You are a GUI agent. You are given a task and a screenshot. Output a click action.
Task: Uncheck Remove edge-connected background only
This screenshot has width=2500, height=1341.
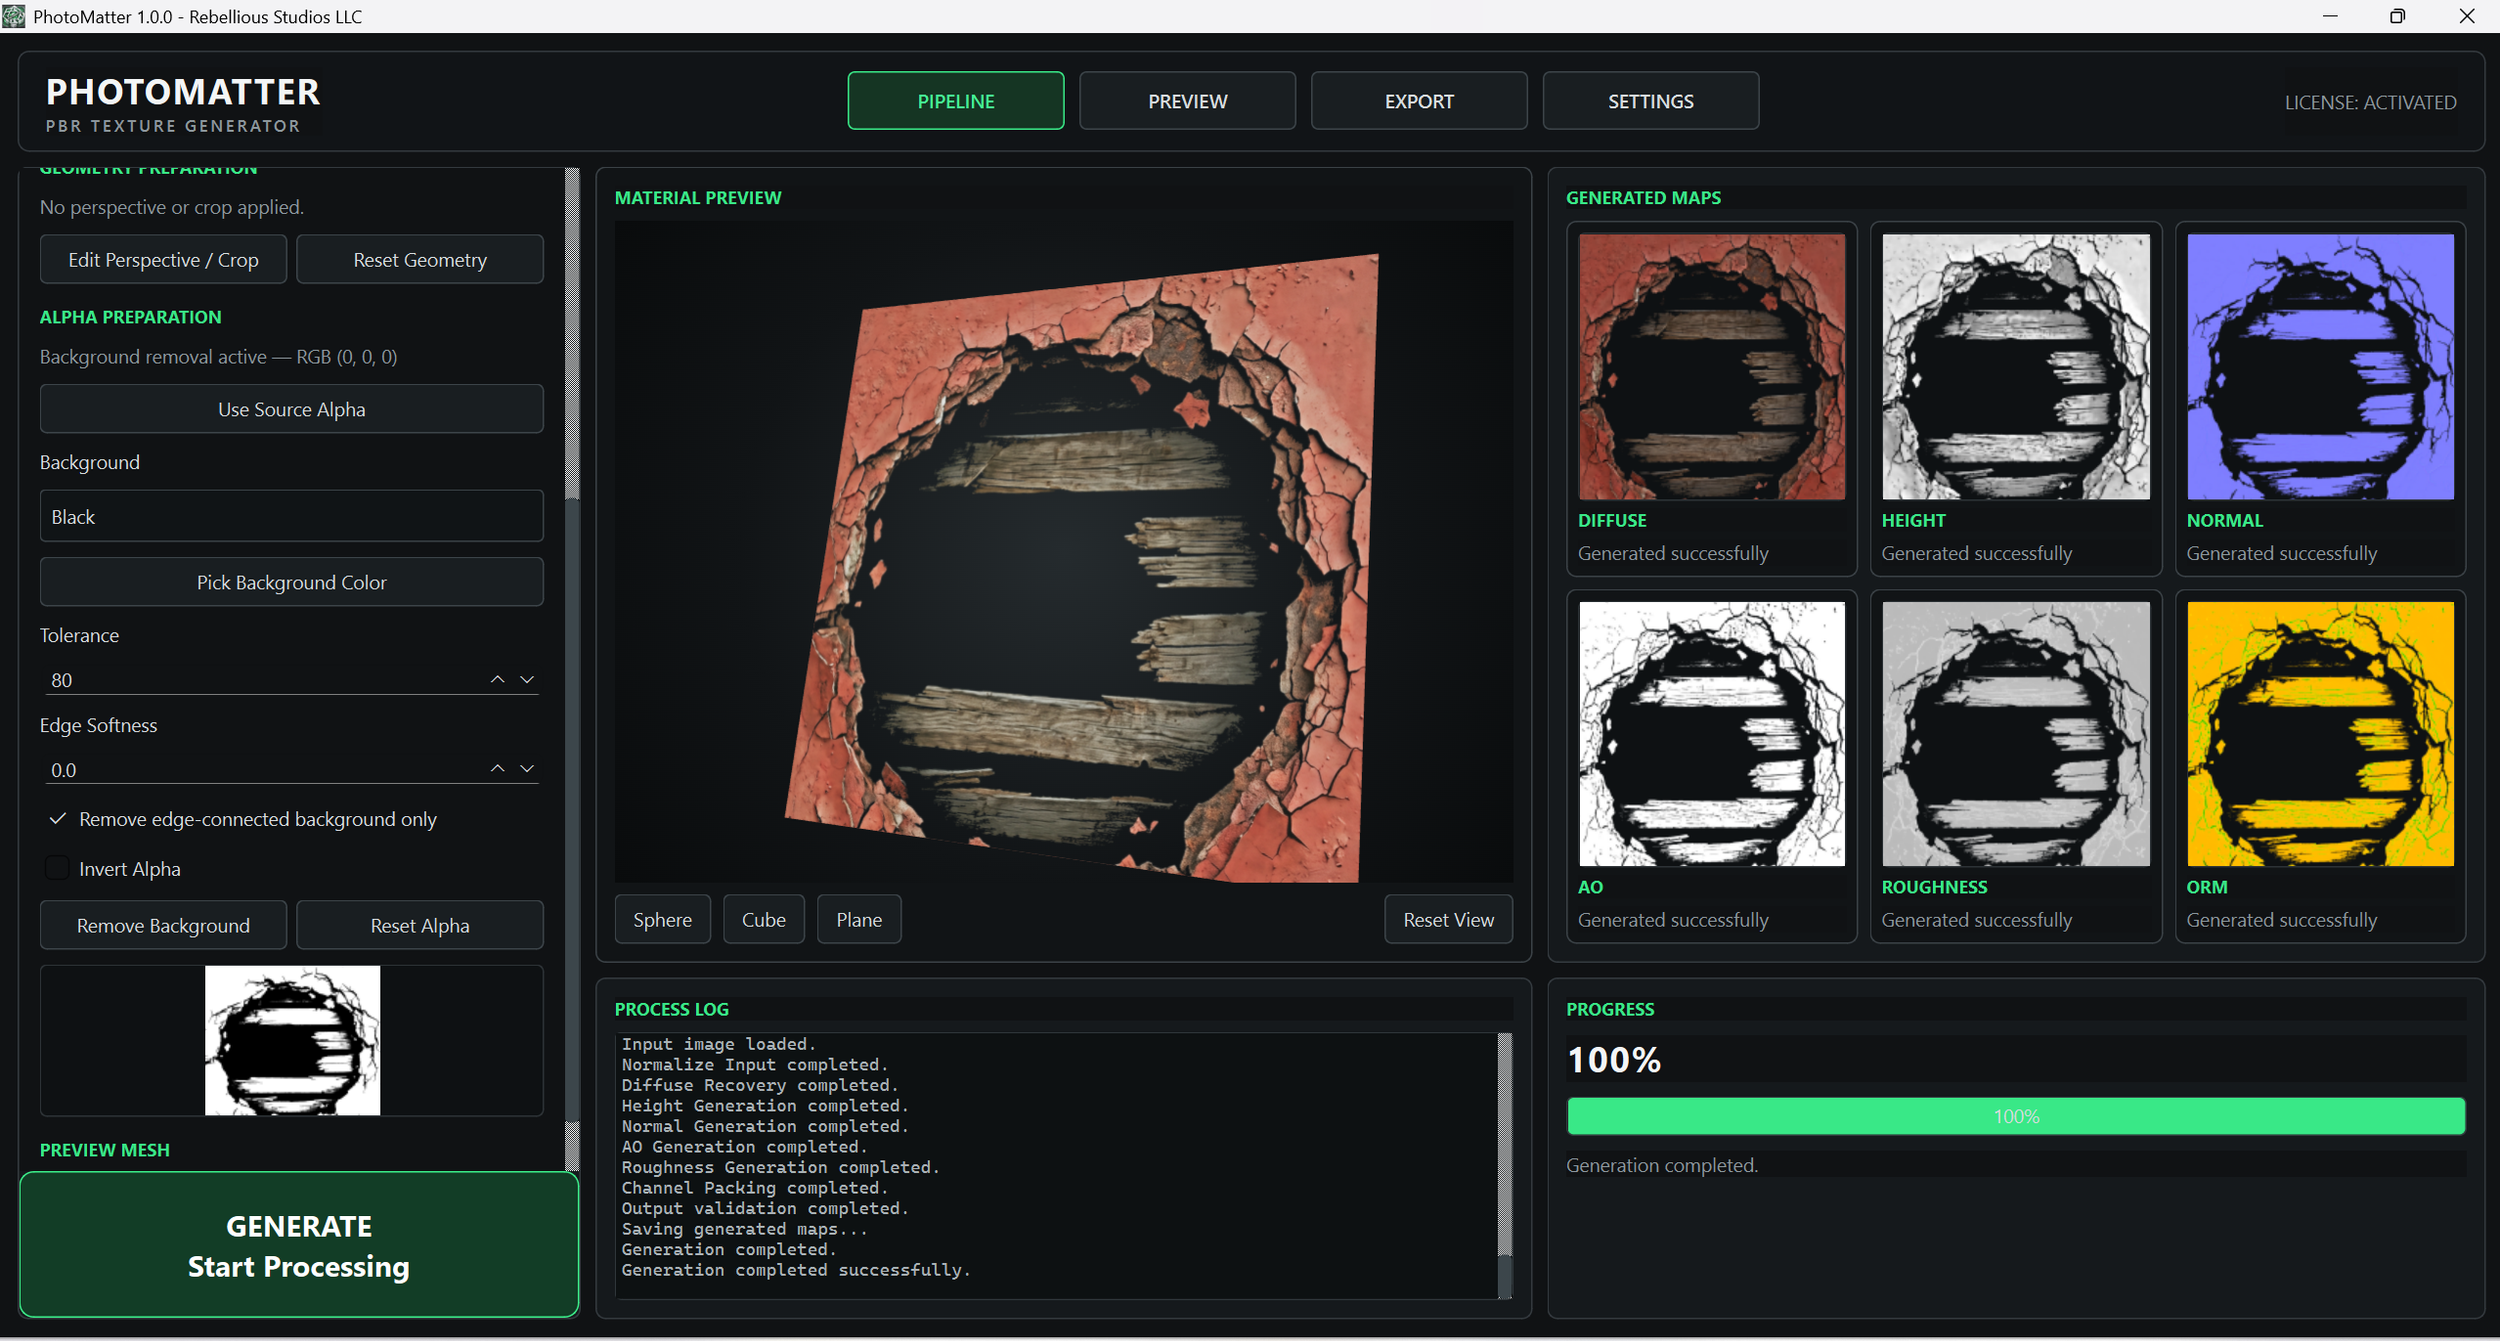coord(58,819)
